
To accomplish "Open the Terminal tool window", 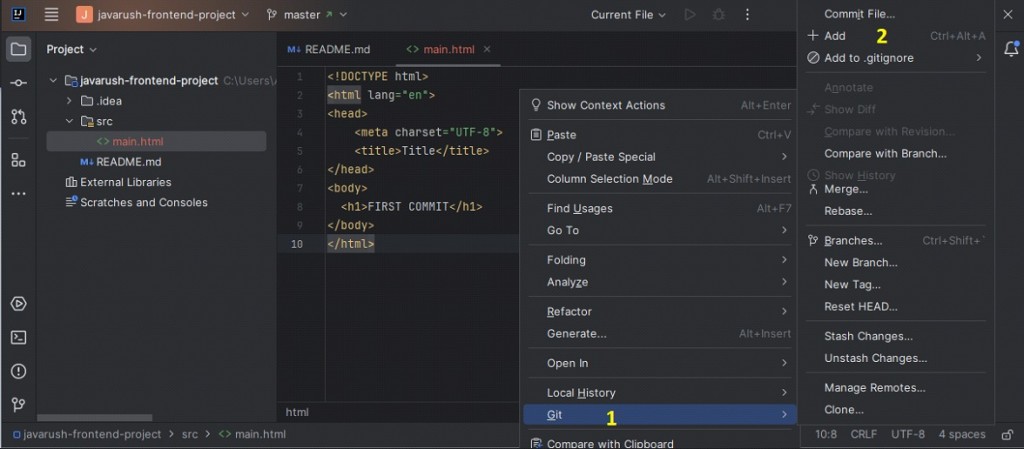I will (x=18, y=337).
